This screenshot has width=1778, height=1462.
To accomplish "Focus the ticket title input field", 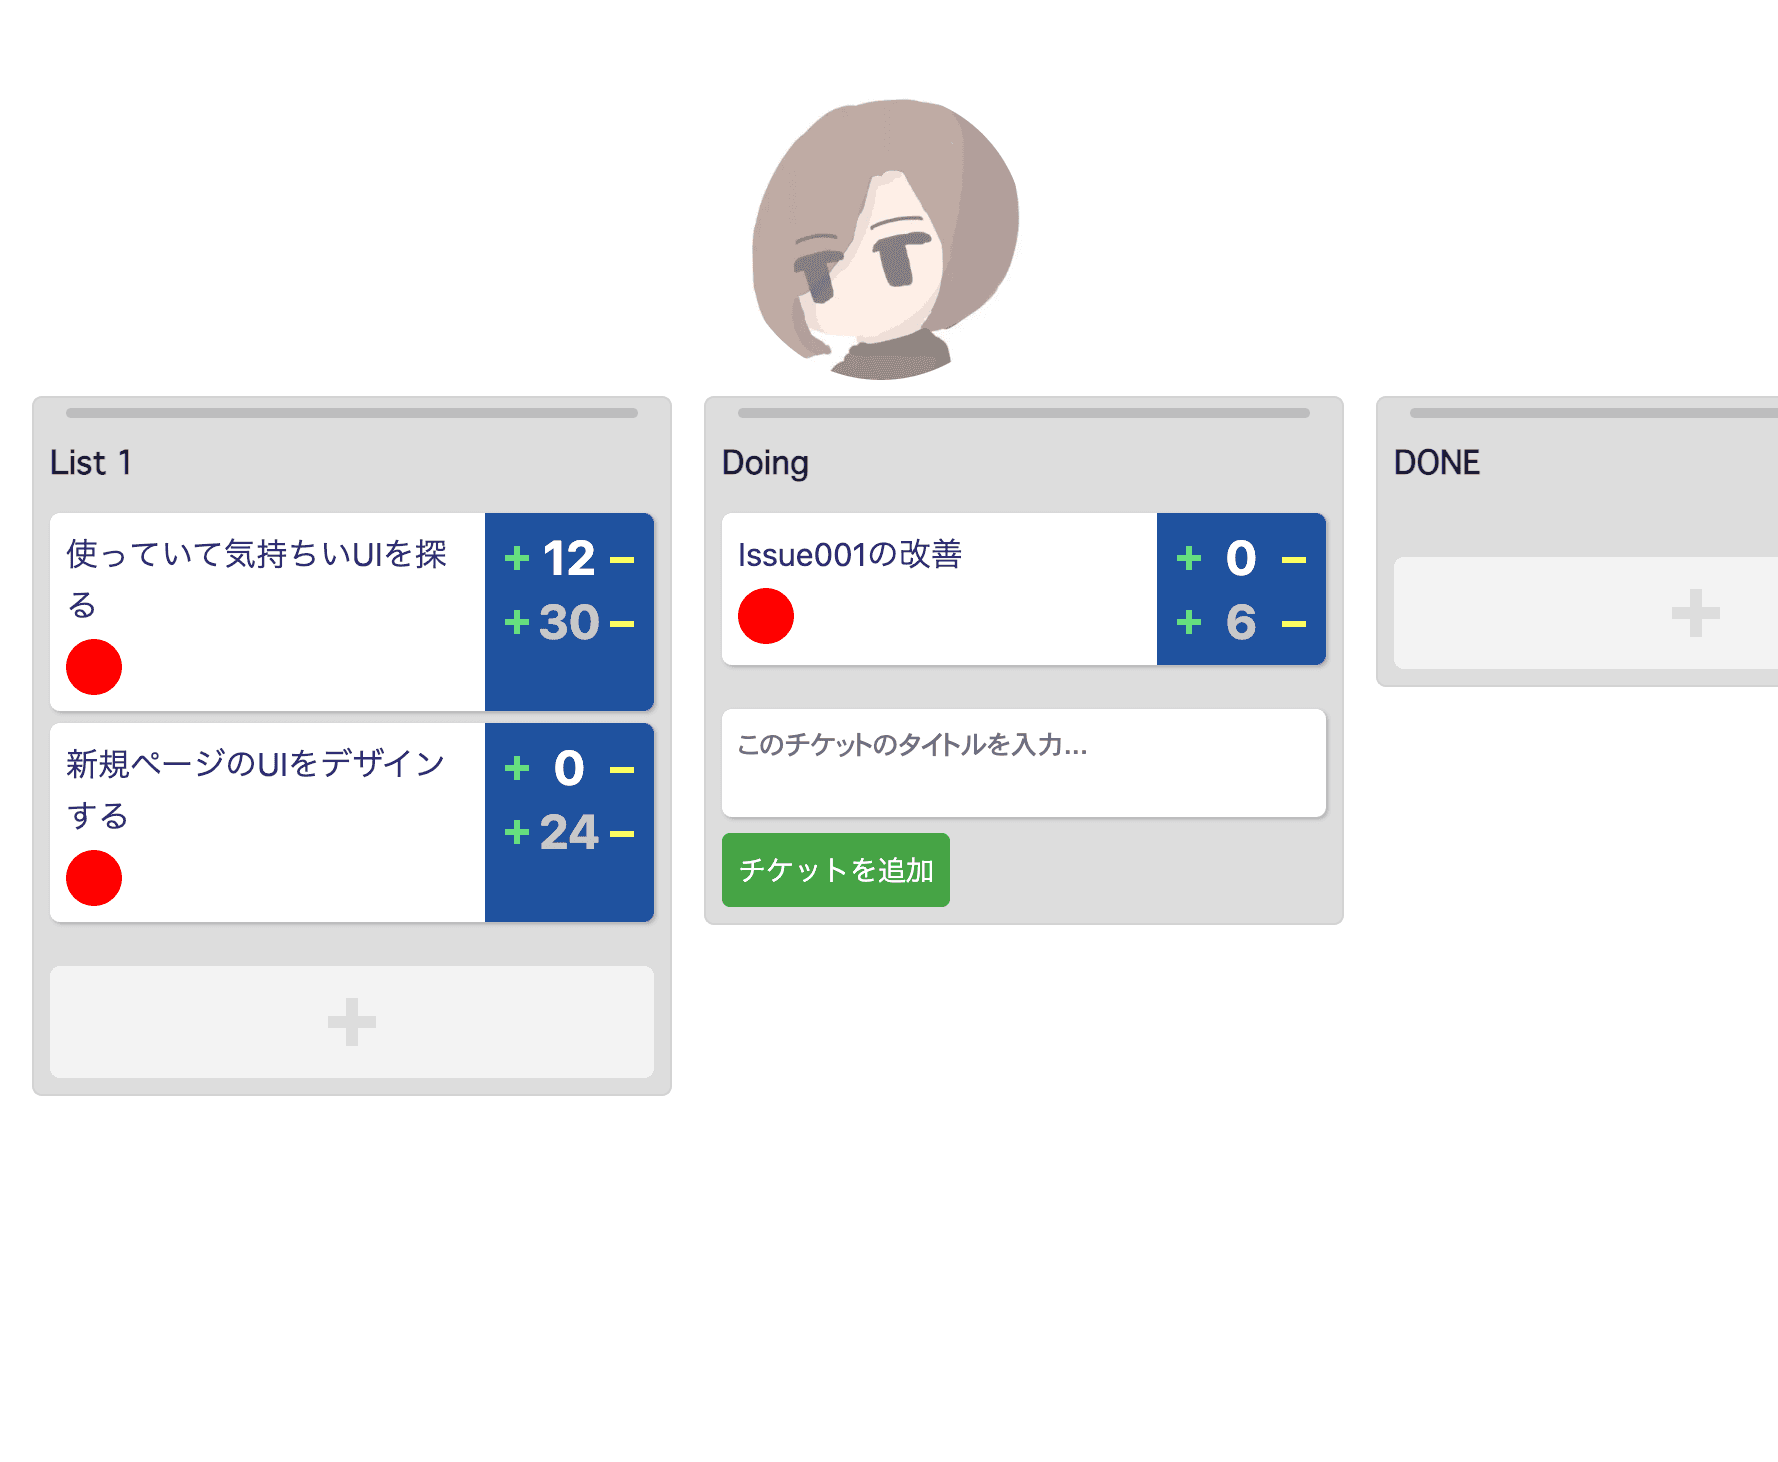I will [1024, 763].
